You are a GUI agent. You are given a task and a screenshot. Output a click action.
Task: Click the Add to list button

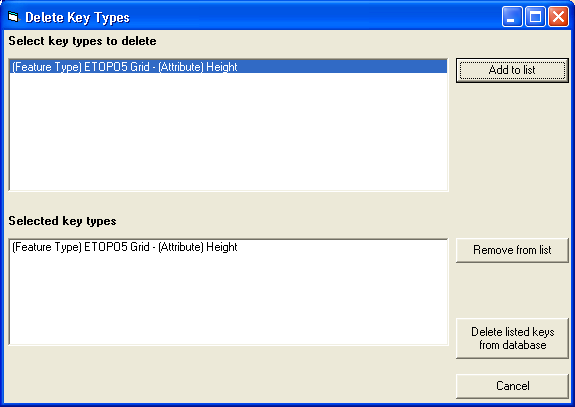[512, 70]
